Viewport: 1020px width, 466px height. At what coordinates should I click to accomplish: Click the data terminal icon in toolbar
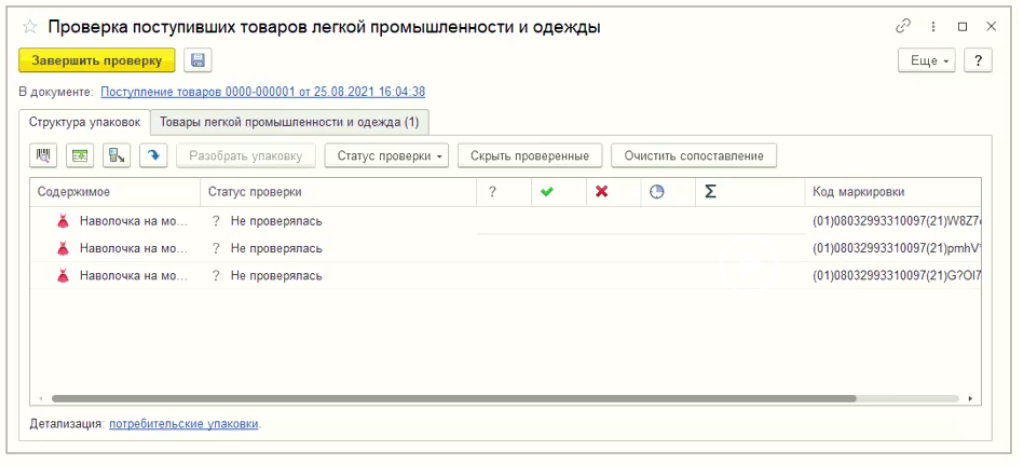coord(117,156)
